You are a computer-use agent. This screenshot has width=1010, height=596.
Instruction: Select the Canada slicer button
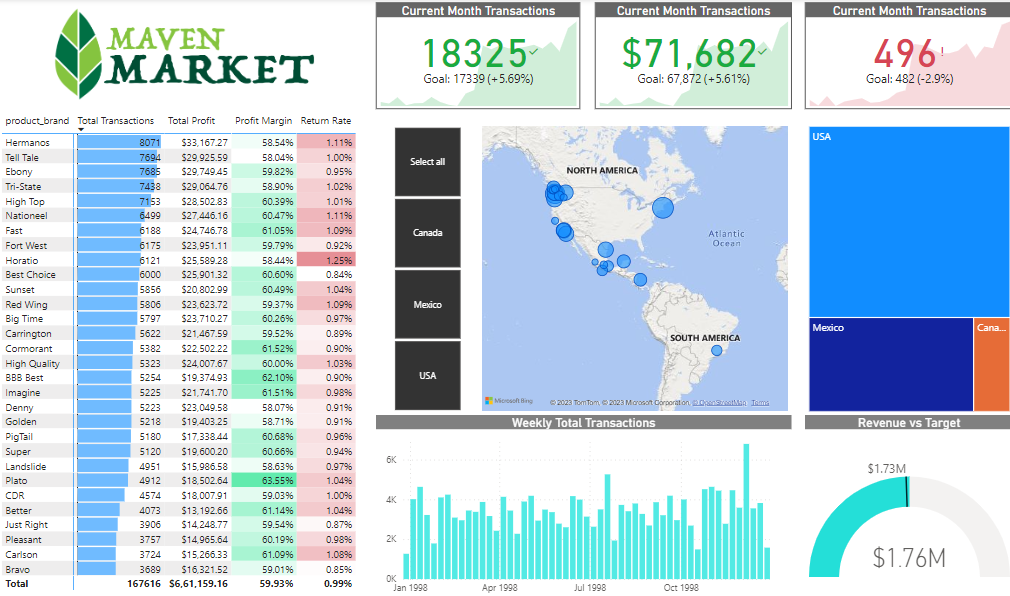(428, 233)
